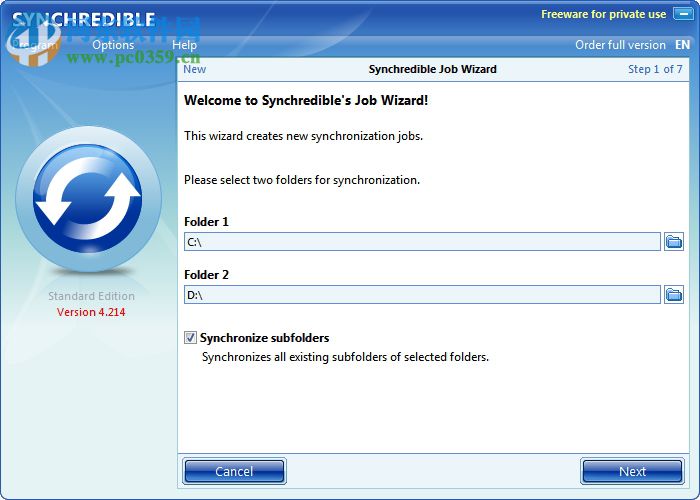
Task: Click the New label in wizard header
Action: pos(195,69)
